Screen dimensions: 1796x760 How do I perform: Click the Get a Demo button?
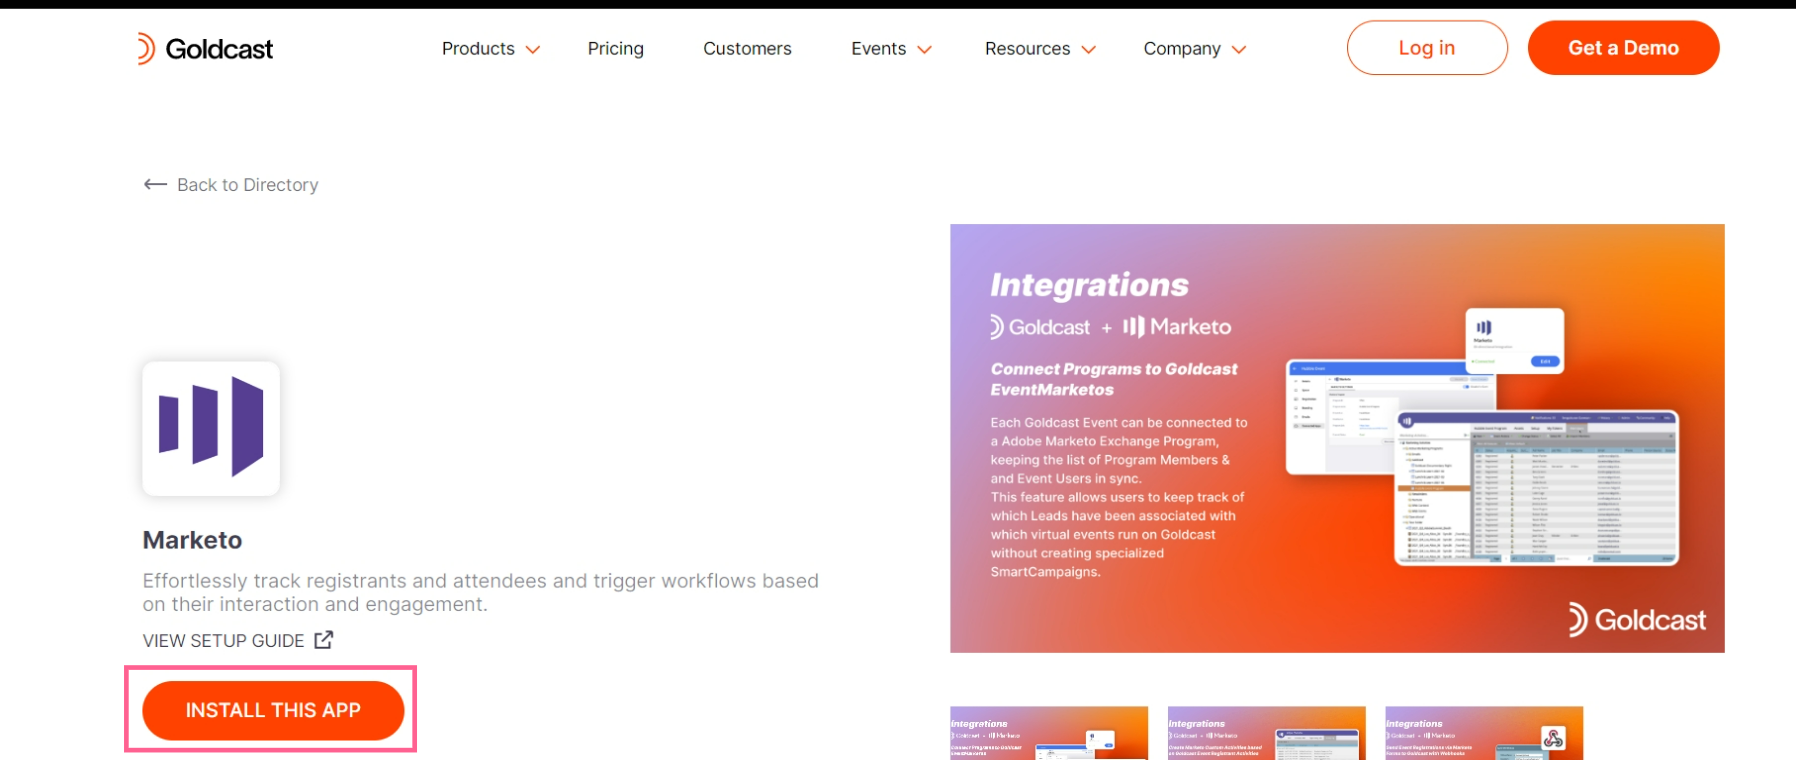tap(1623, 48)
